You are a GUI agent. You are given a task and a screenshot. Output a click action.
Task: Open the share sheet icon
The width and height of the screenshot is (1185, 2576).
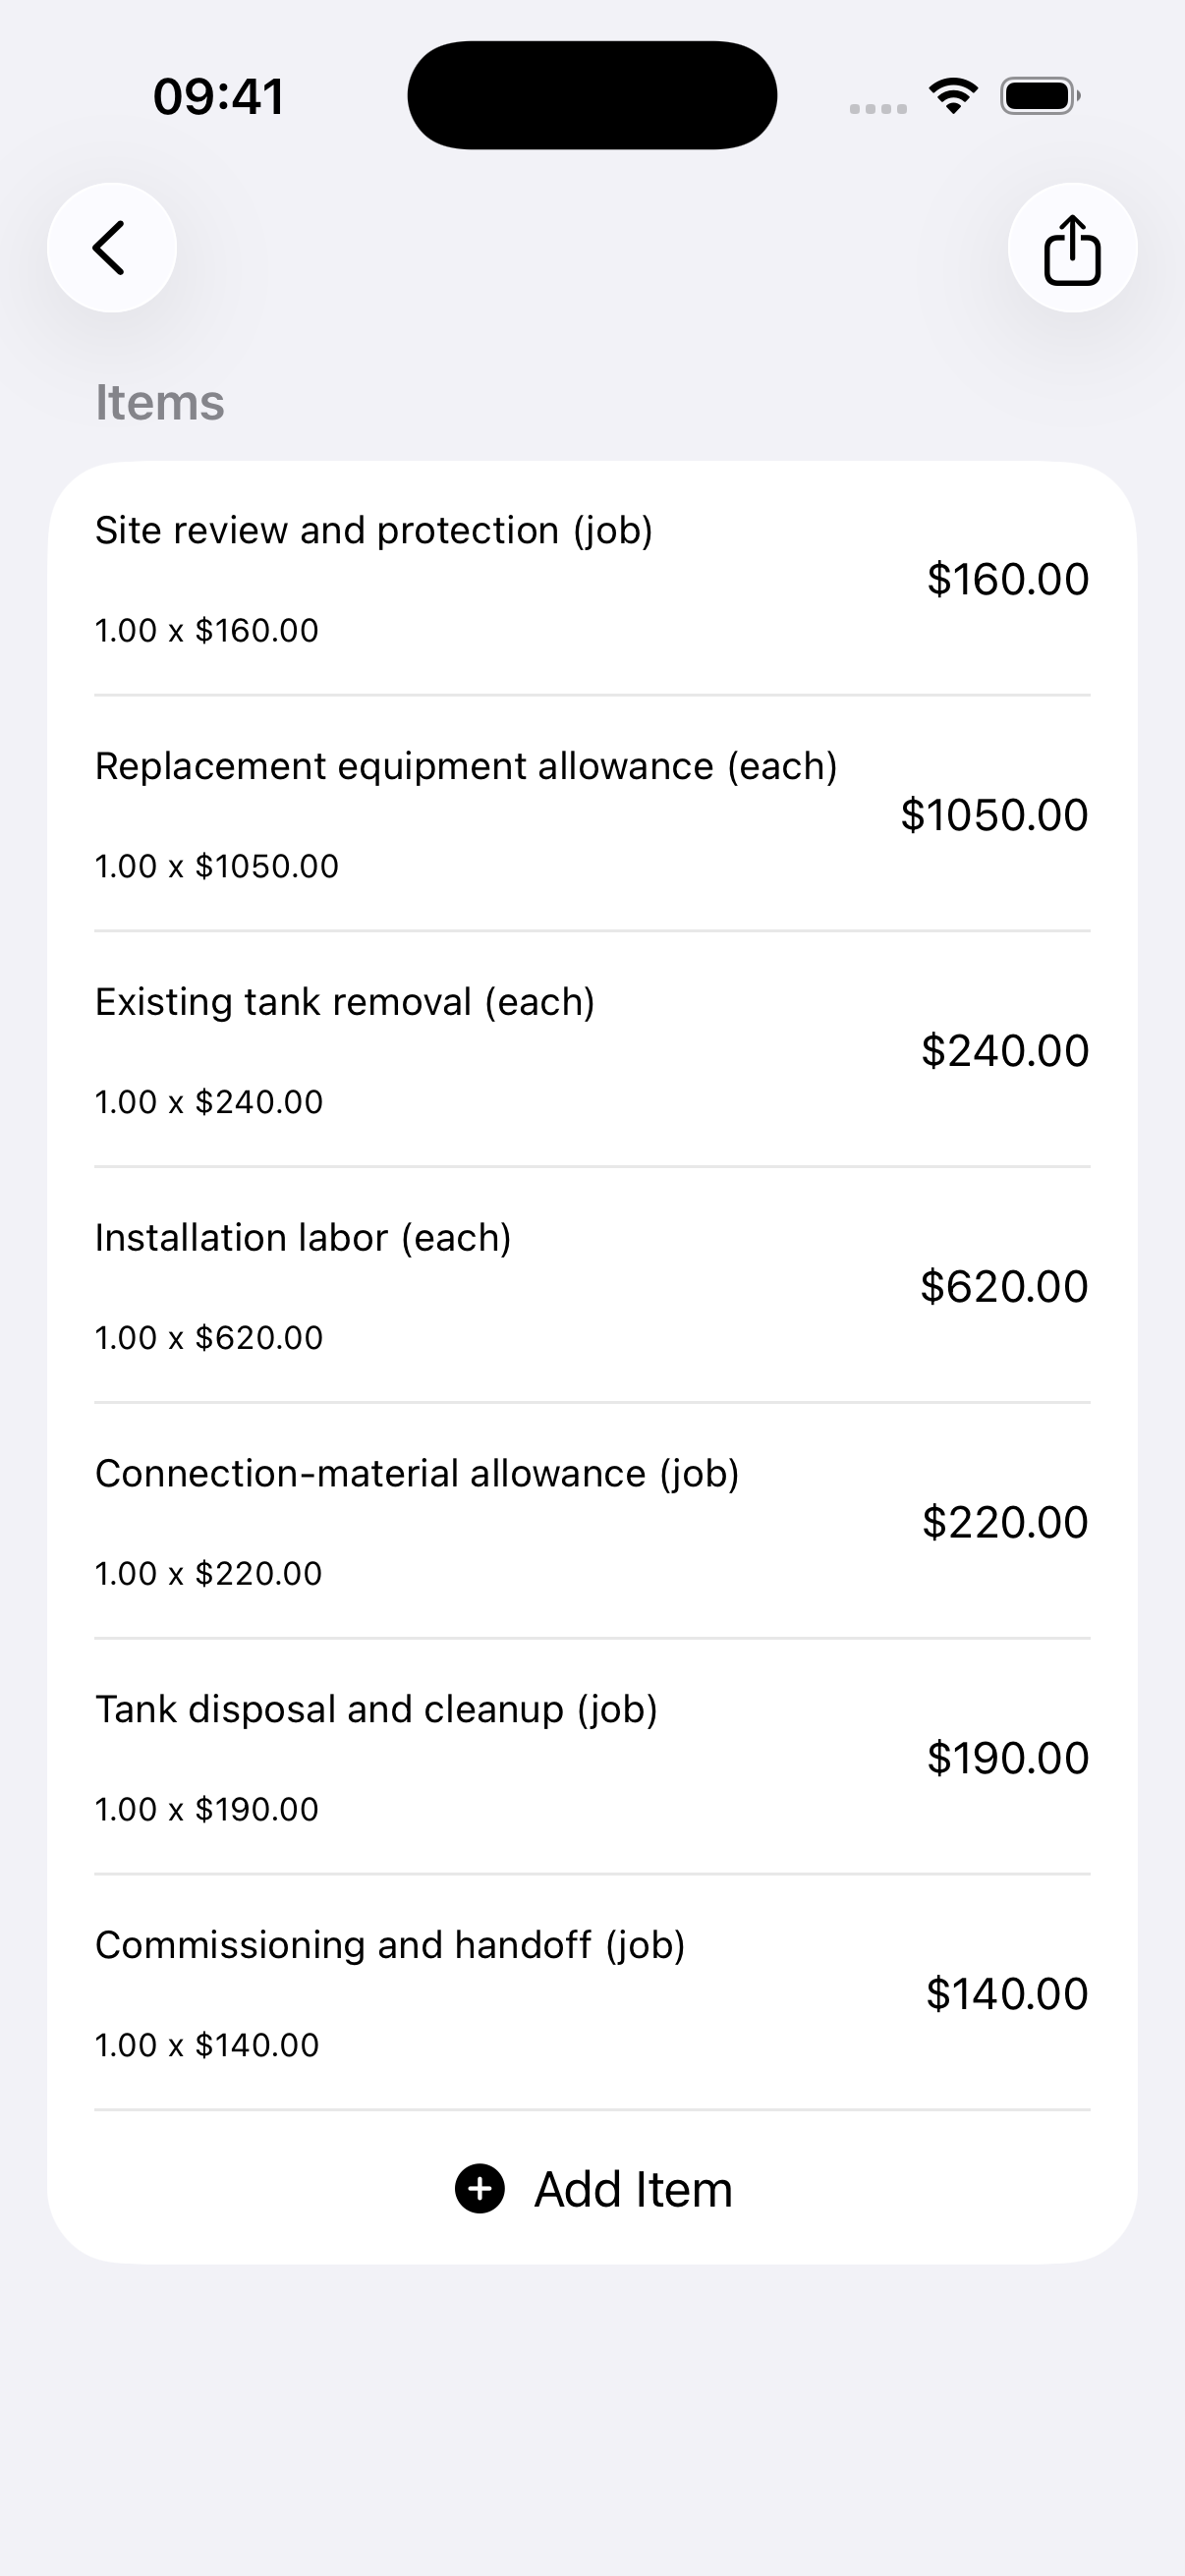pyautogui.click(x=1072, y=248)
